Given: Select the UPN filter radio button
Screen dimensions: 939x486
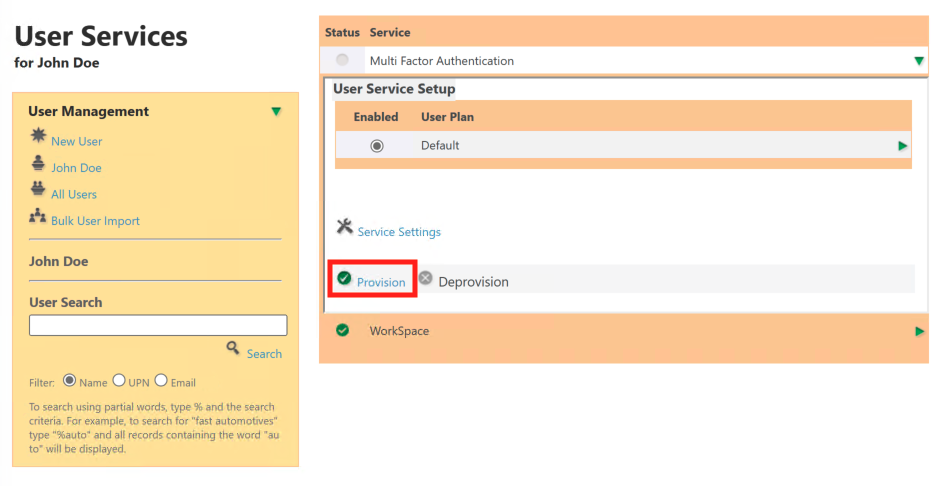Looking at the screenshot, I should click(x=119, y=380).
